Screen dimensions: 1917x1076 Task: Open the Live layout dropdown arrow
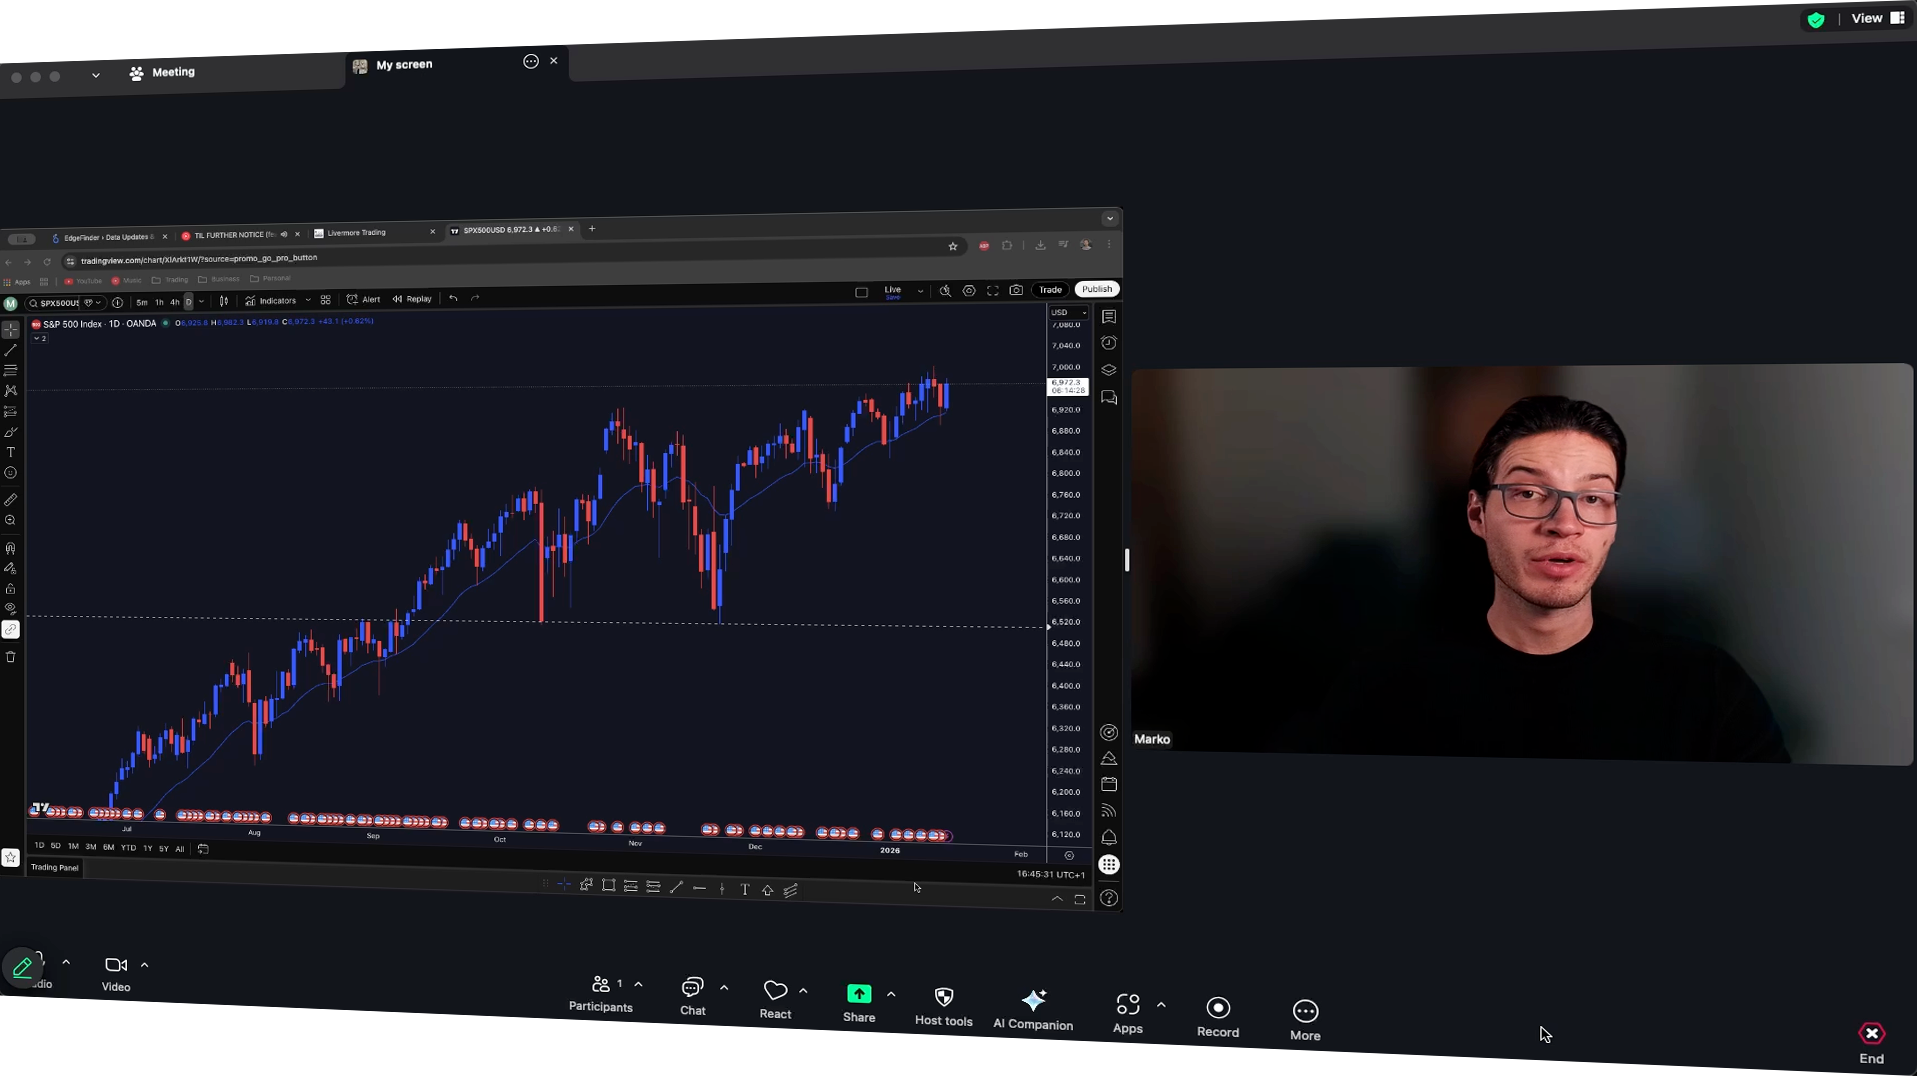(920, 292)
